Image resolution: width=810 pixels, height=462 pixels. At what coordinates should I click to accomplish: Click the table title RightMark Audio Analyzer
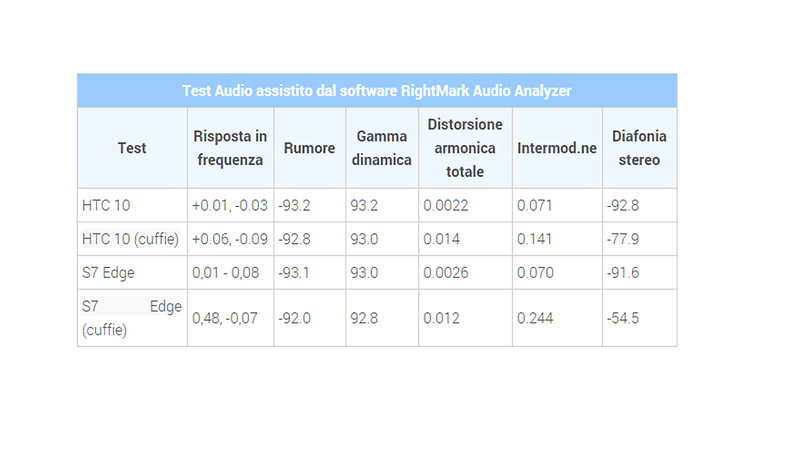pyautogui.click(x=377, y=91)
